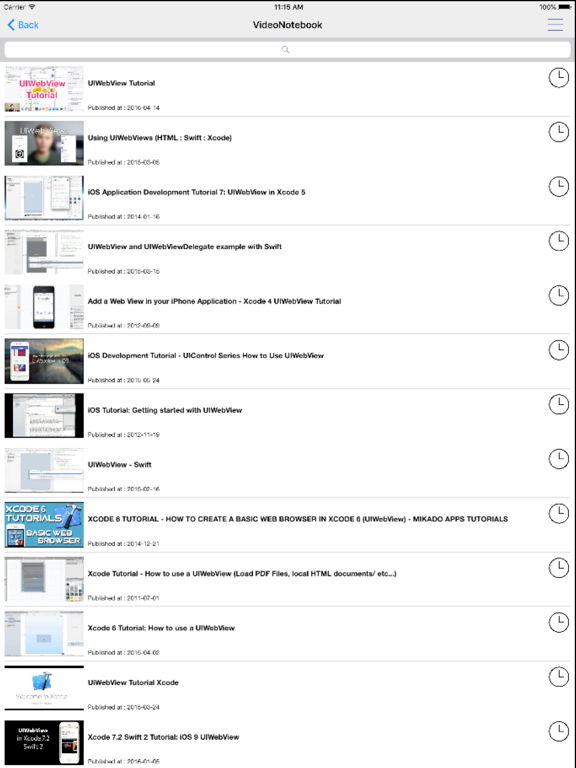Open pink UIWebView Tutorial thumbnail
Screen dimensions: 576x768
[44, 89]
